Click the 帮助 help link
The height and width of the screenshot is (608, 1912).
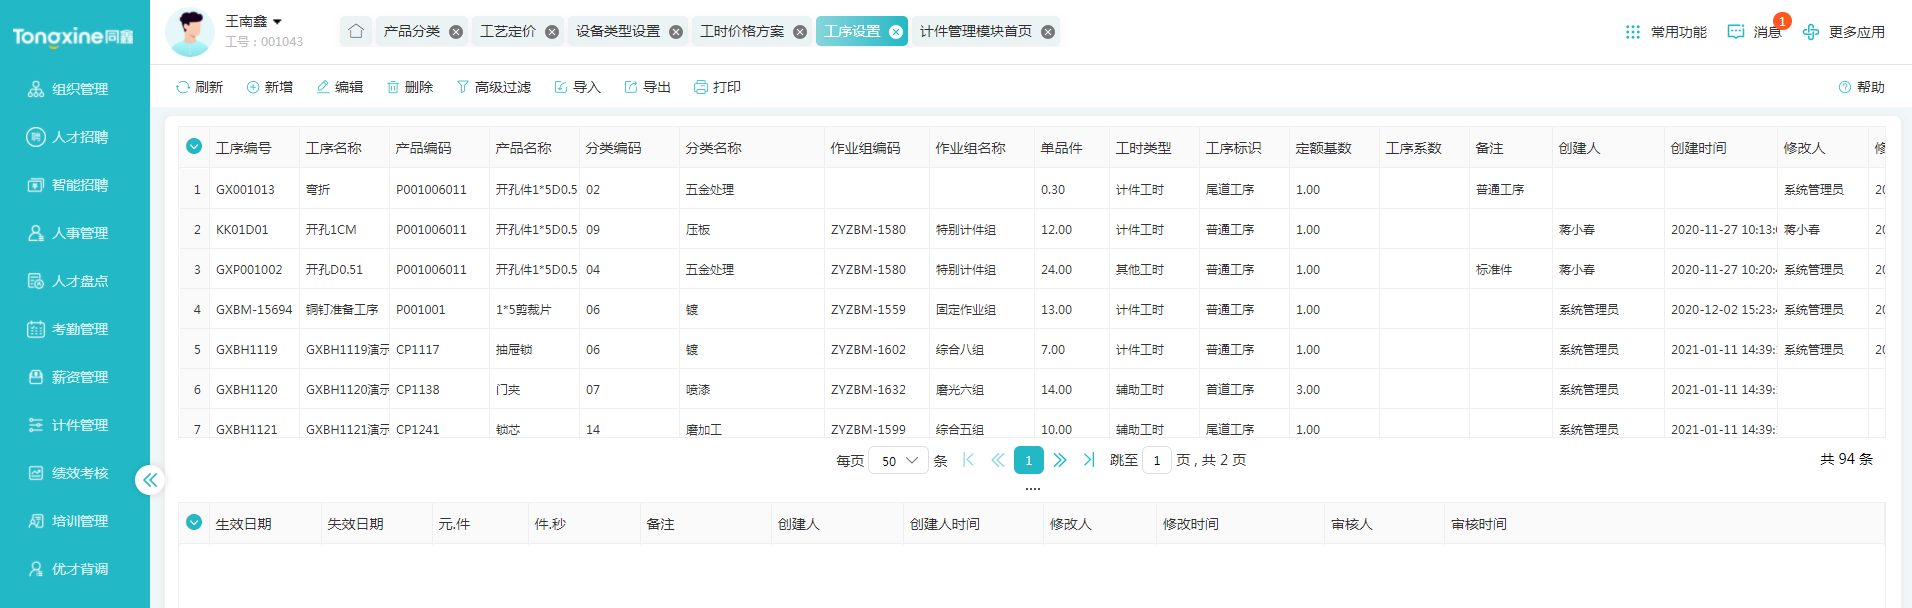[1861, 87]
